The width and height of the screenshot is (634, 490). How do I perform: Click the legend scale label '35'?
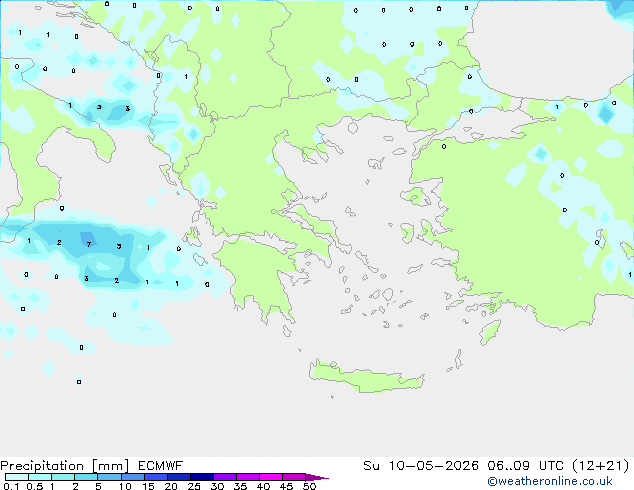(240, 486)
